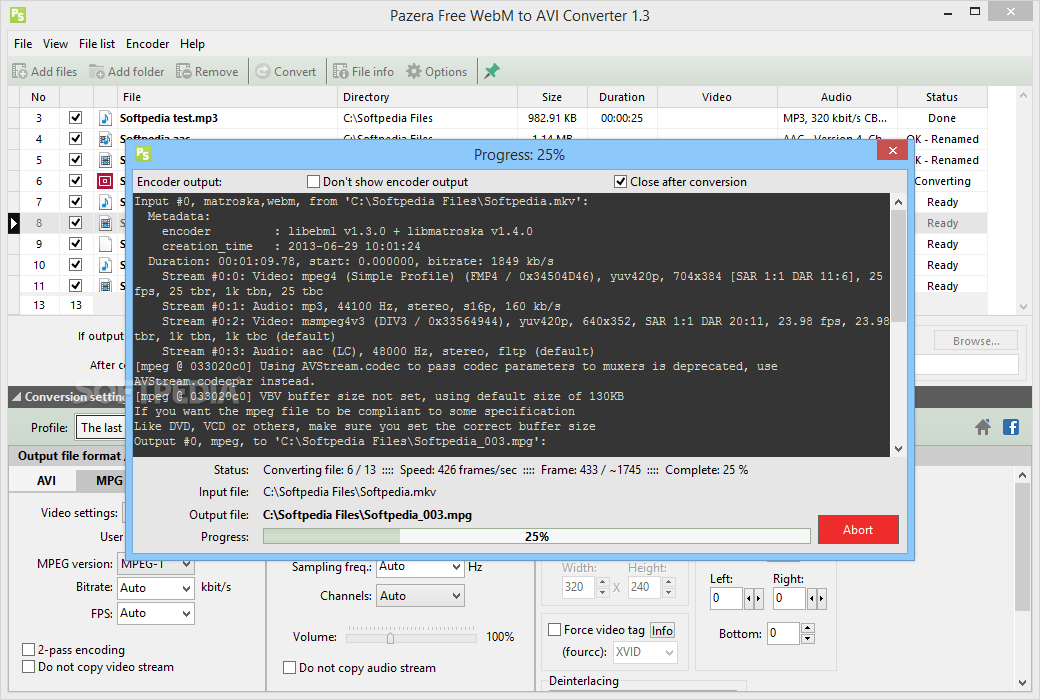Open the MPEG version dropdown

187,564
